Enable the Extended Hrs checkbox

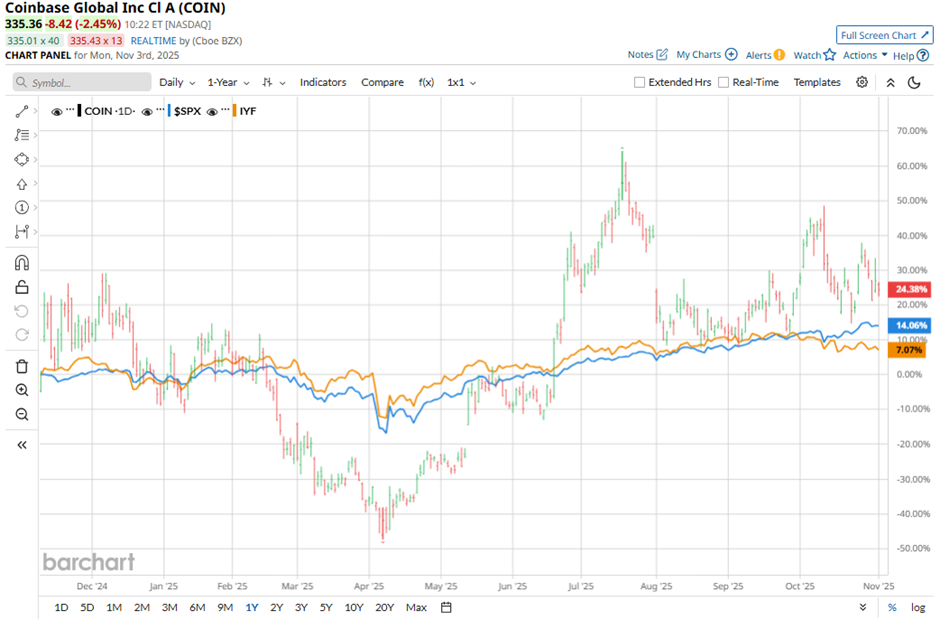coord(640,82)
